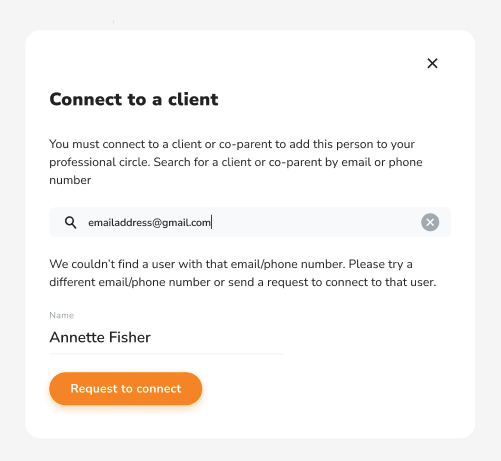Focus the email search input field

point(250,222)
